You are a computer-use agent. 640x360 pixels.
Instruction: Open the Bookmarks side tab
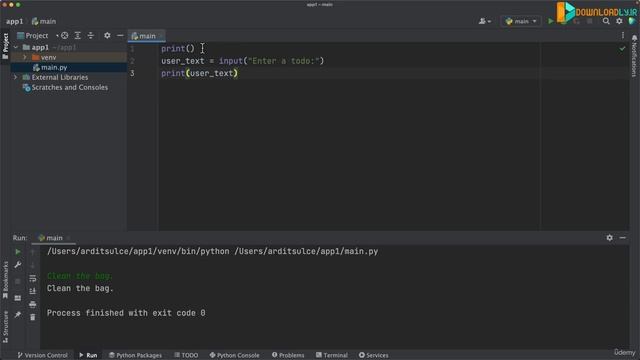click(5, 280)
